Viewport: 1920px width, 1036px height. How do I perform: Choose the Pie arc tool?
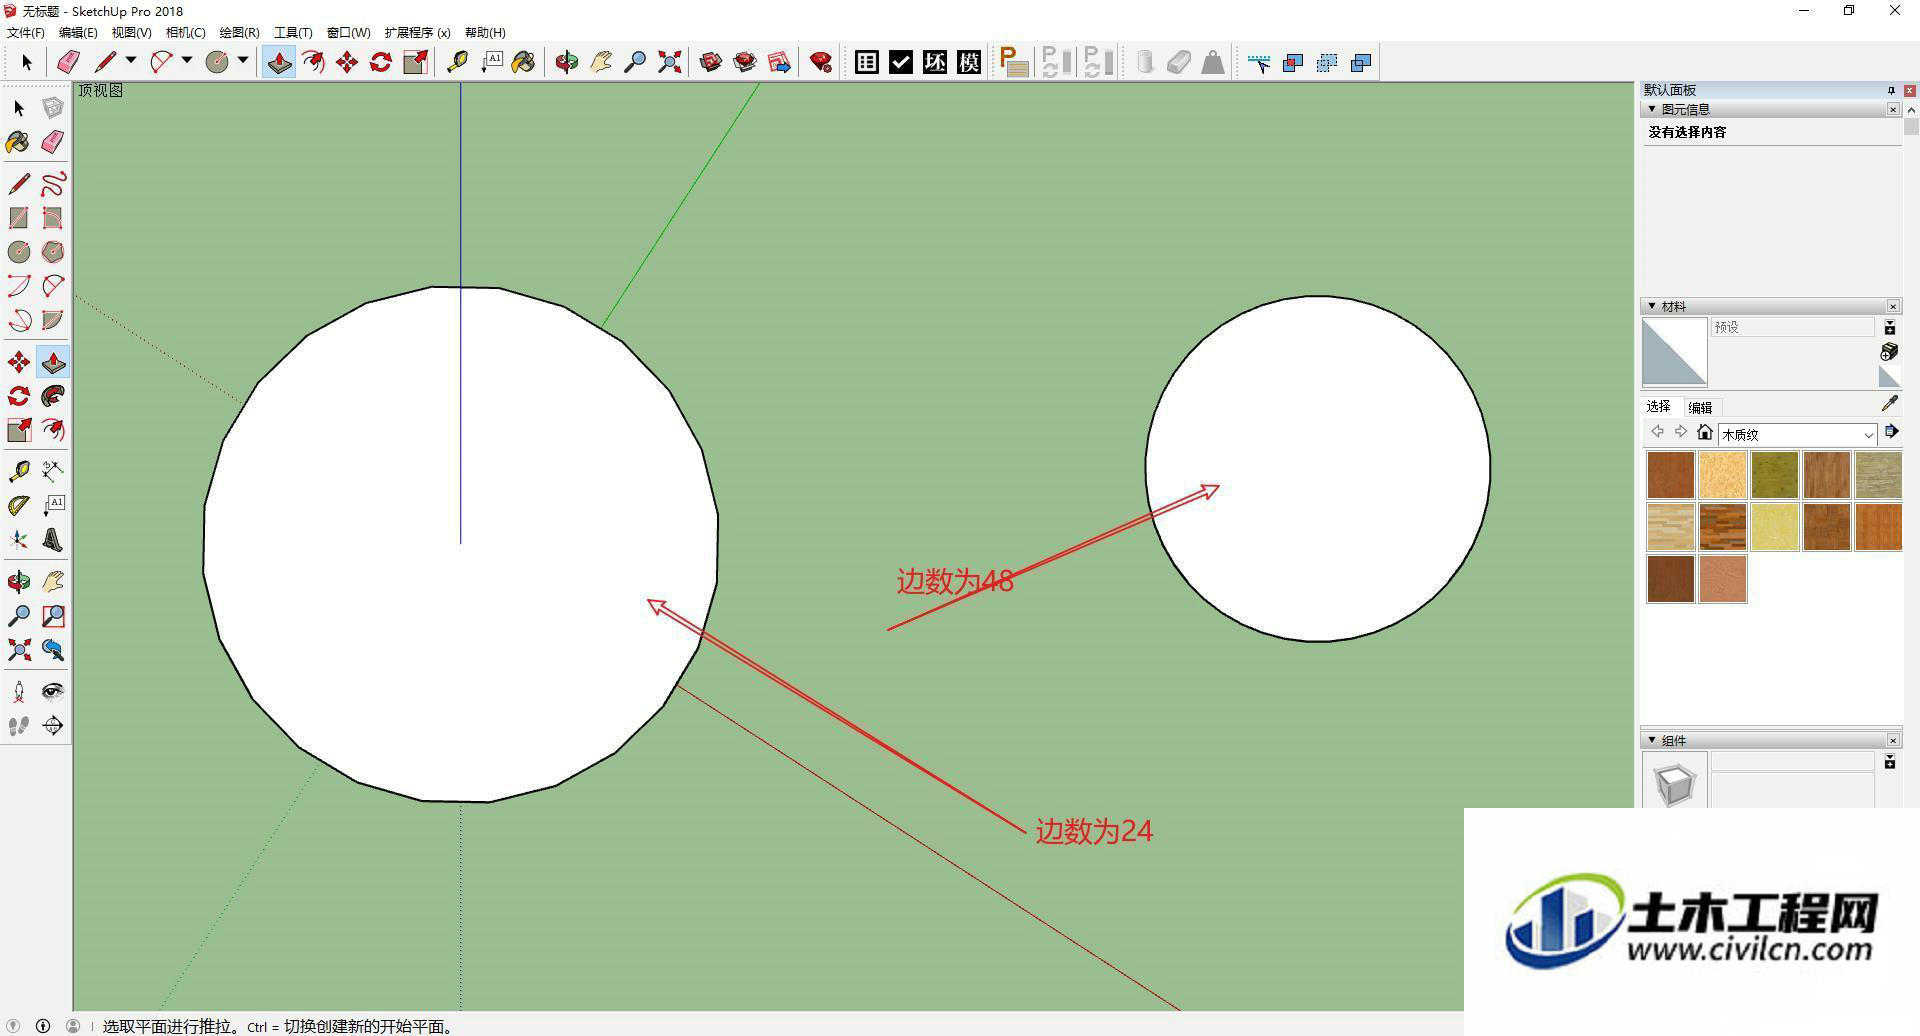tap(53, 320)
